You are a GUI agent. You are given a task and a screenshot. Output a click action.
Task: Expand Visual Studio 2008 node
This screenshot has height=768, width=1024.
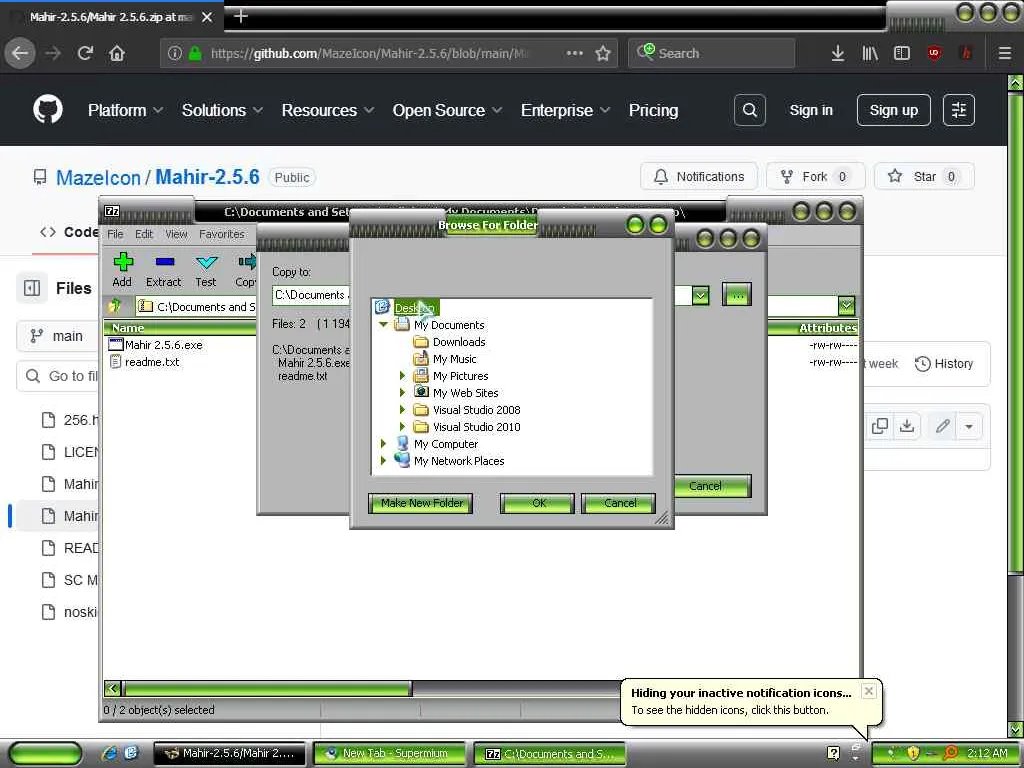point(402,409)
